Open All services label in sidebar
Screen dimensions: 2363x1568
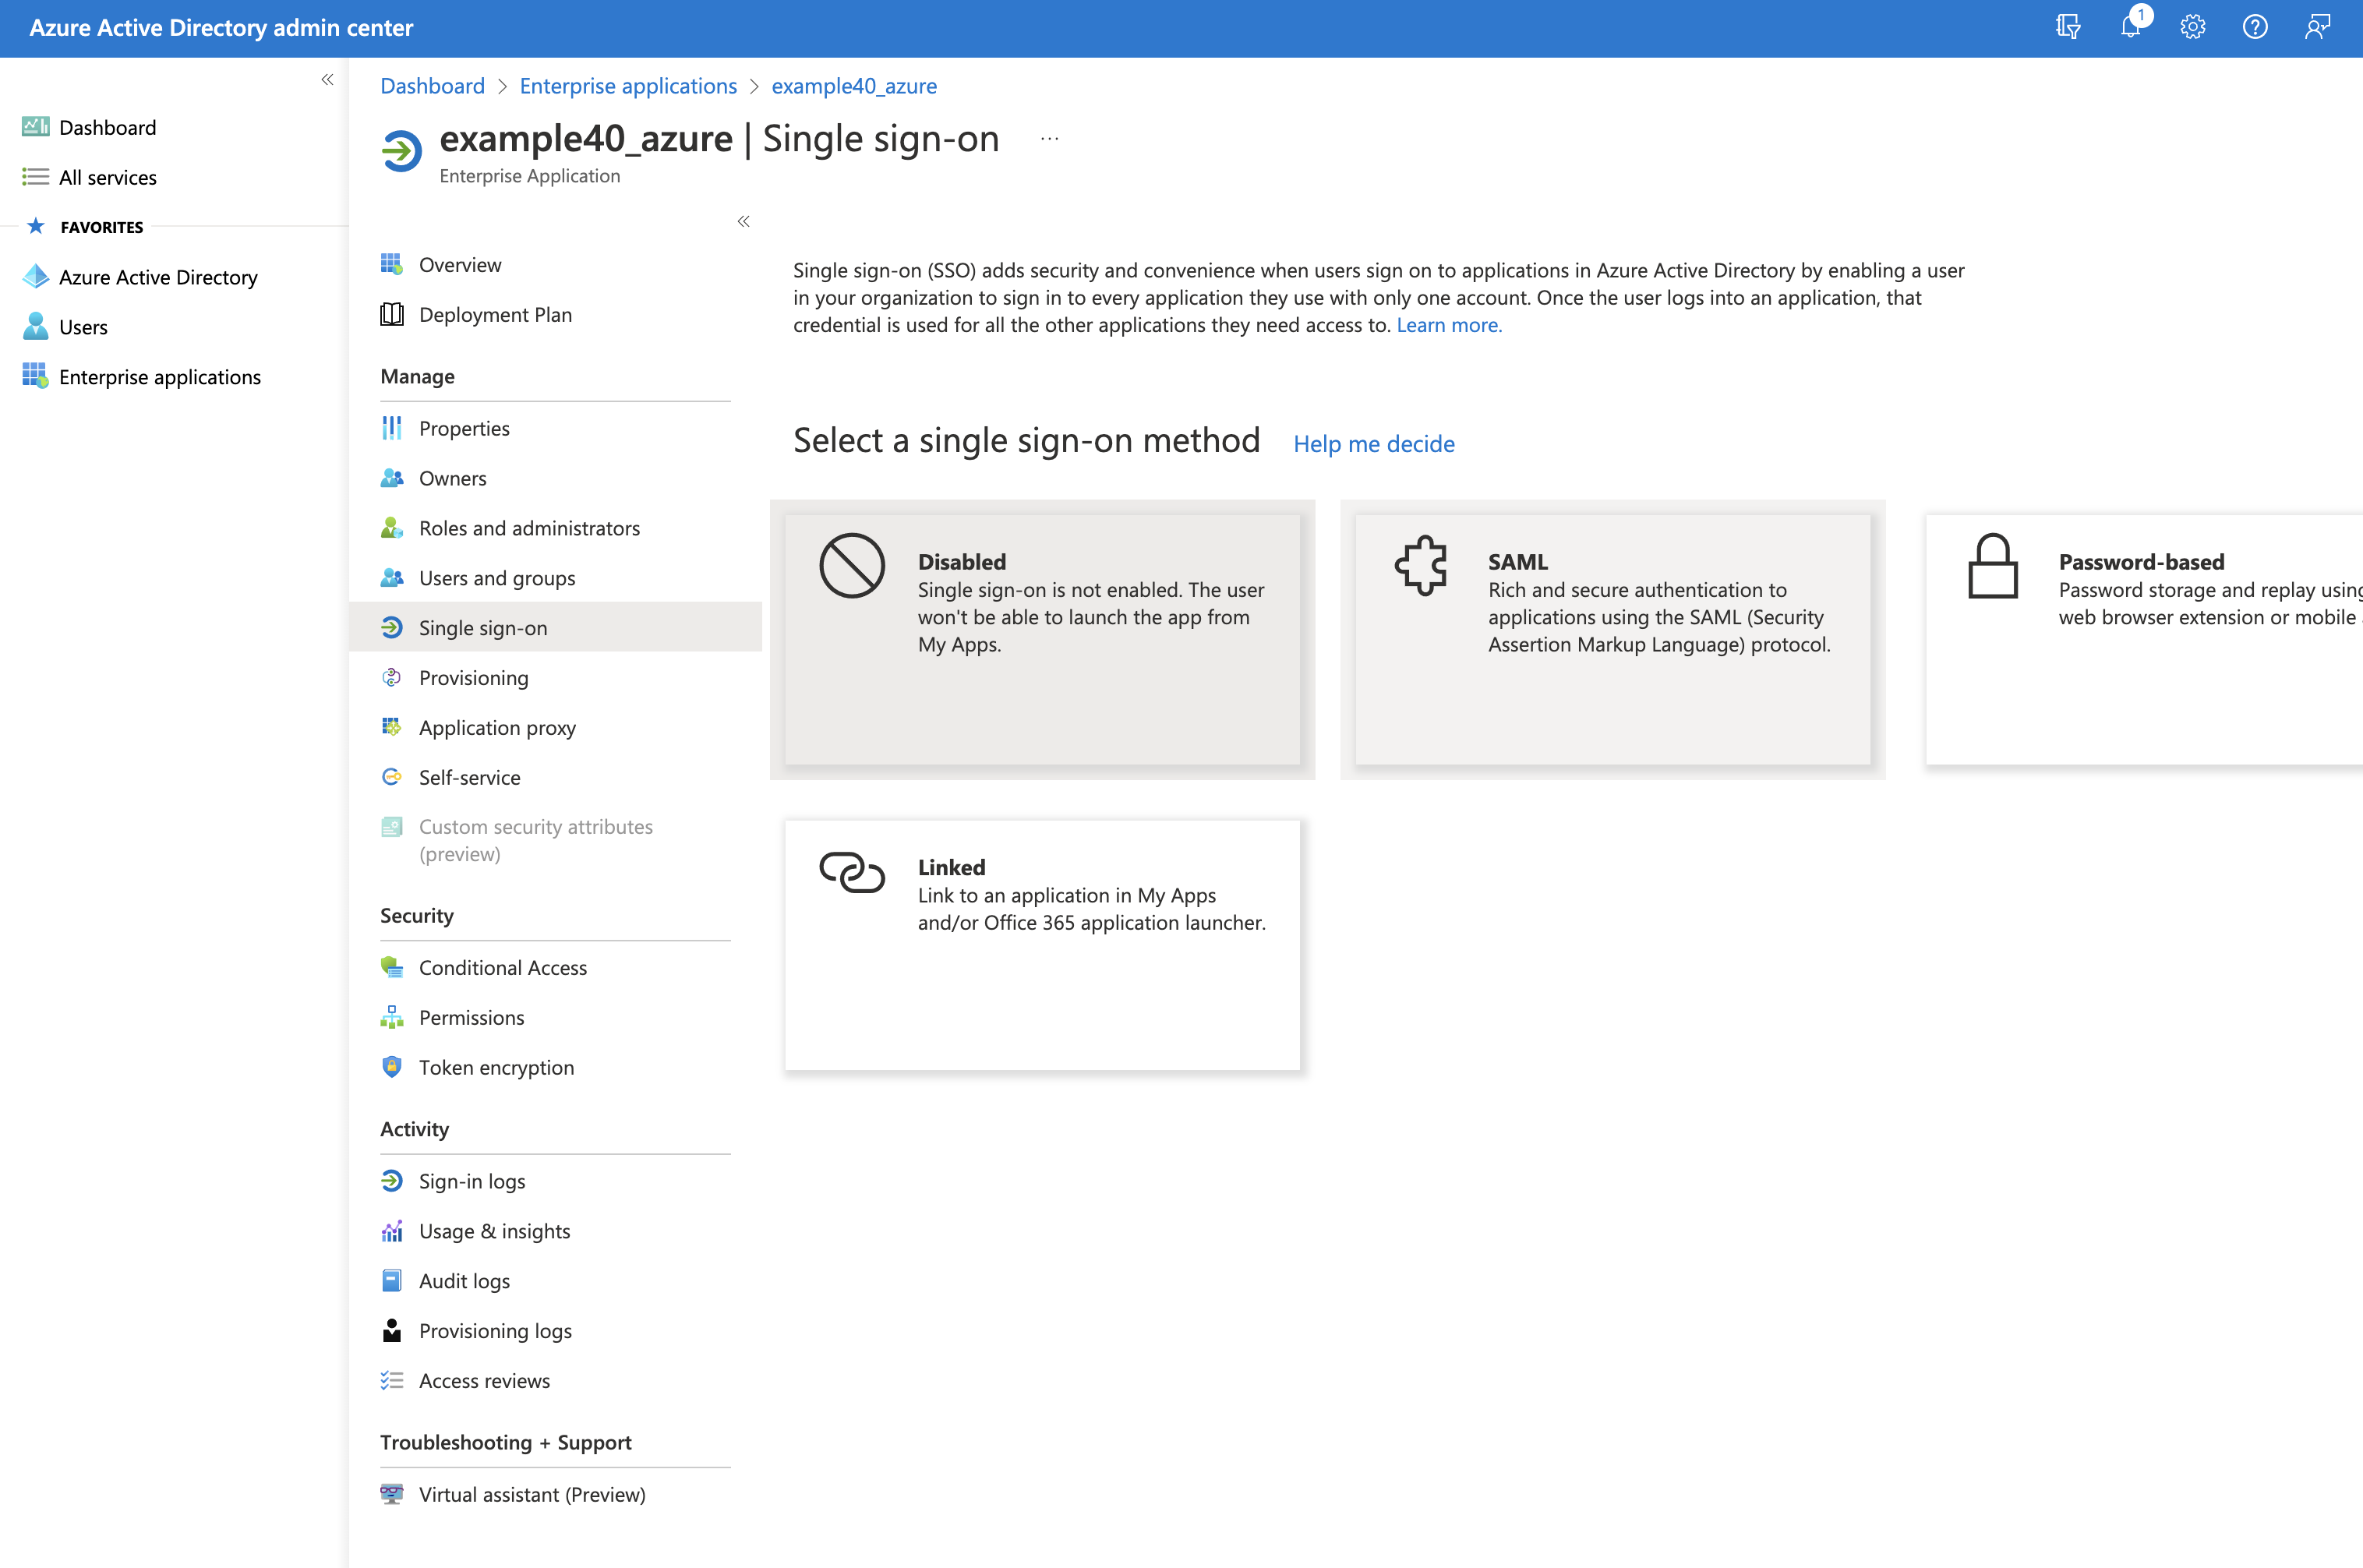point(108,177)
